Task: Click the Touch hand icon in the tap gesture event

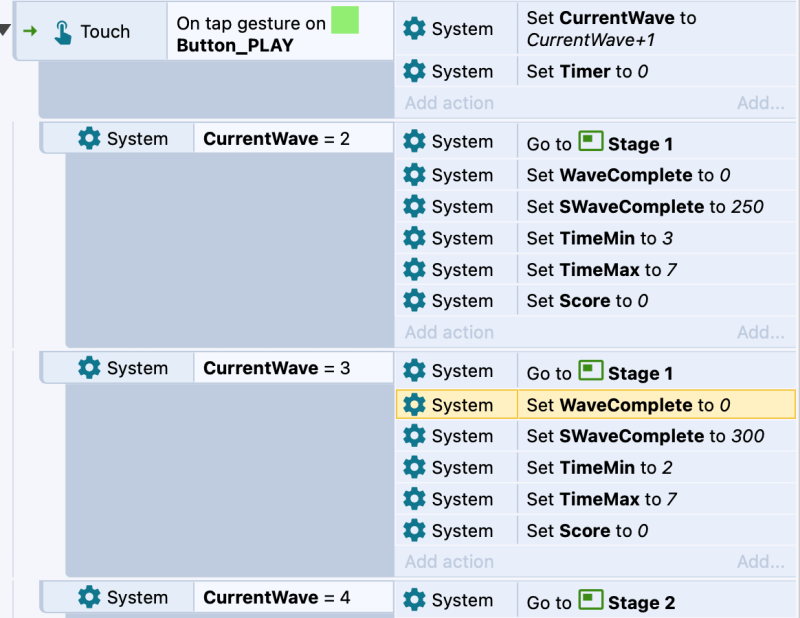Action: click(63, 32)
